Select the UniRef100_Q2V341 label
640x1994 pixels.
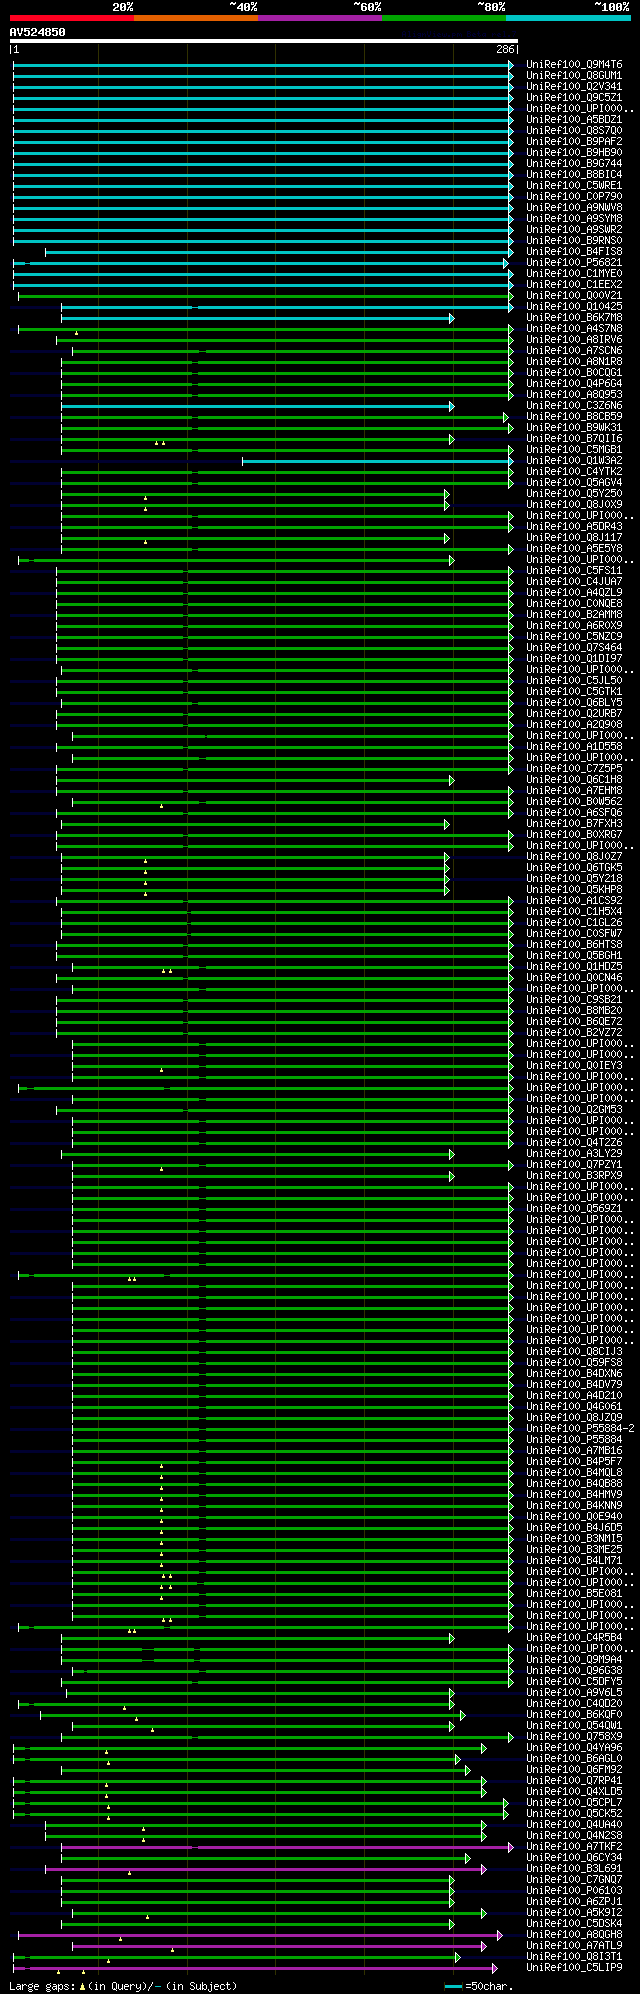pos(574,87)
